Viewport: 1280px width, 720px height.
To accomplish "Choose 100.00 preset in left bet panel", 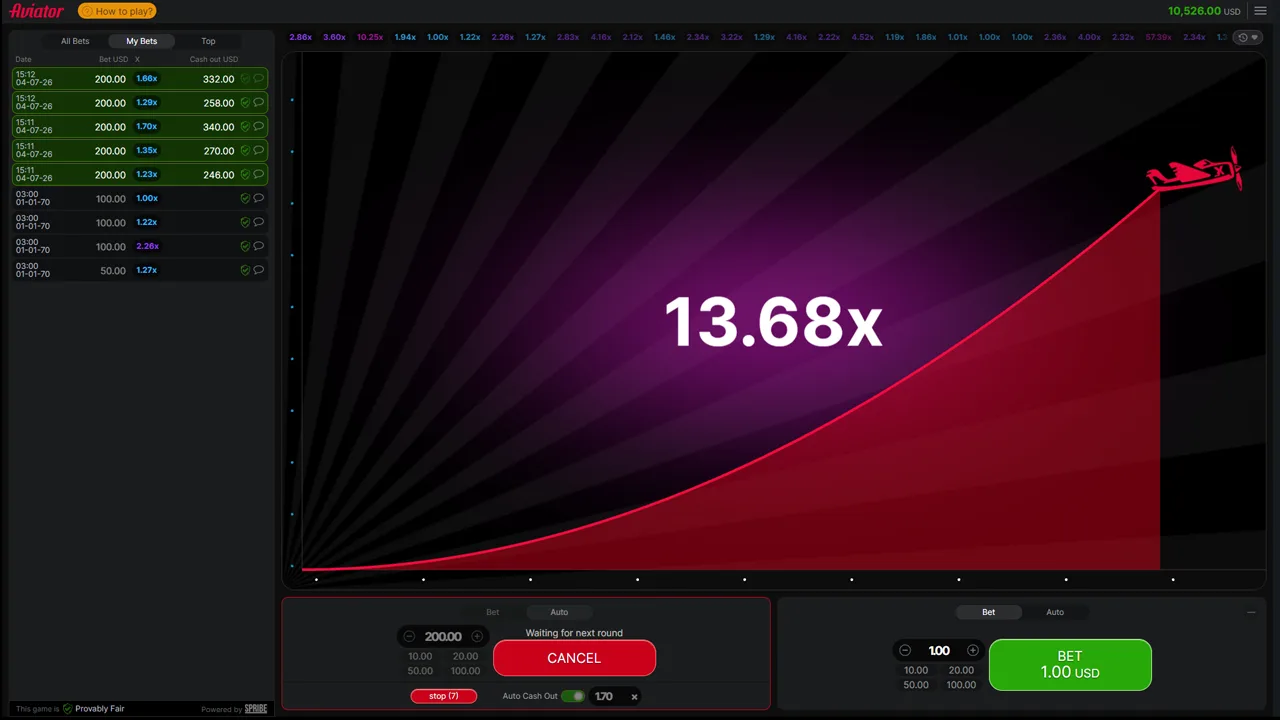I will 465,671.
